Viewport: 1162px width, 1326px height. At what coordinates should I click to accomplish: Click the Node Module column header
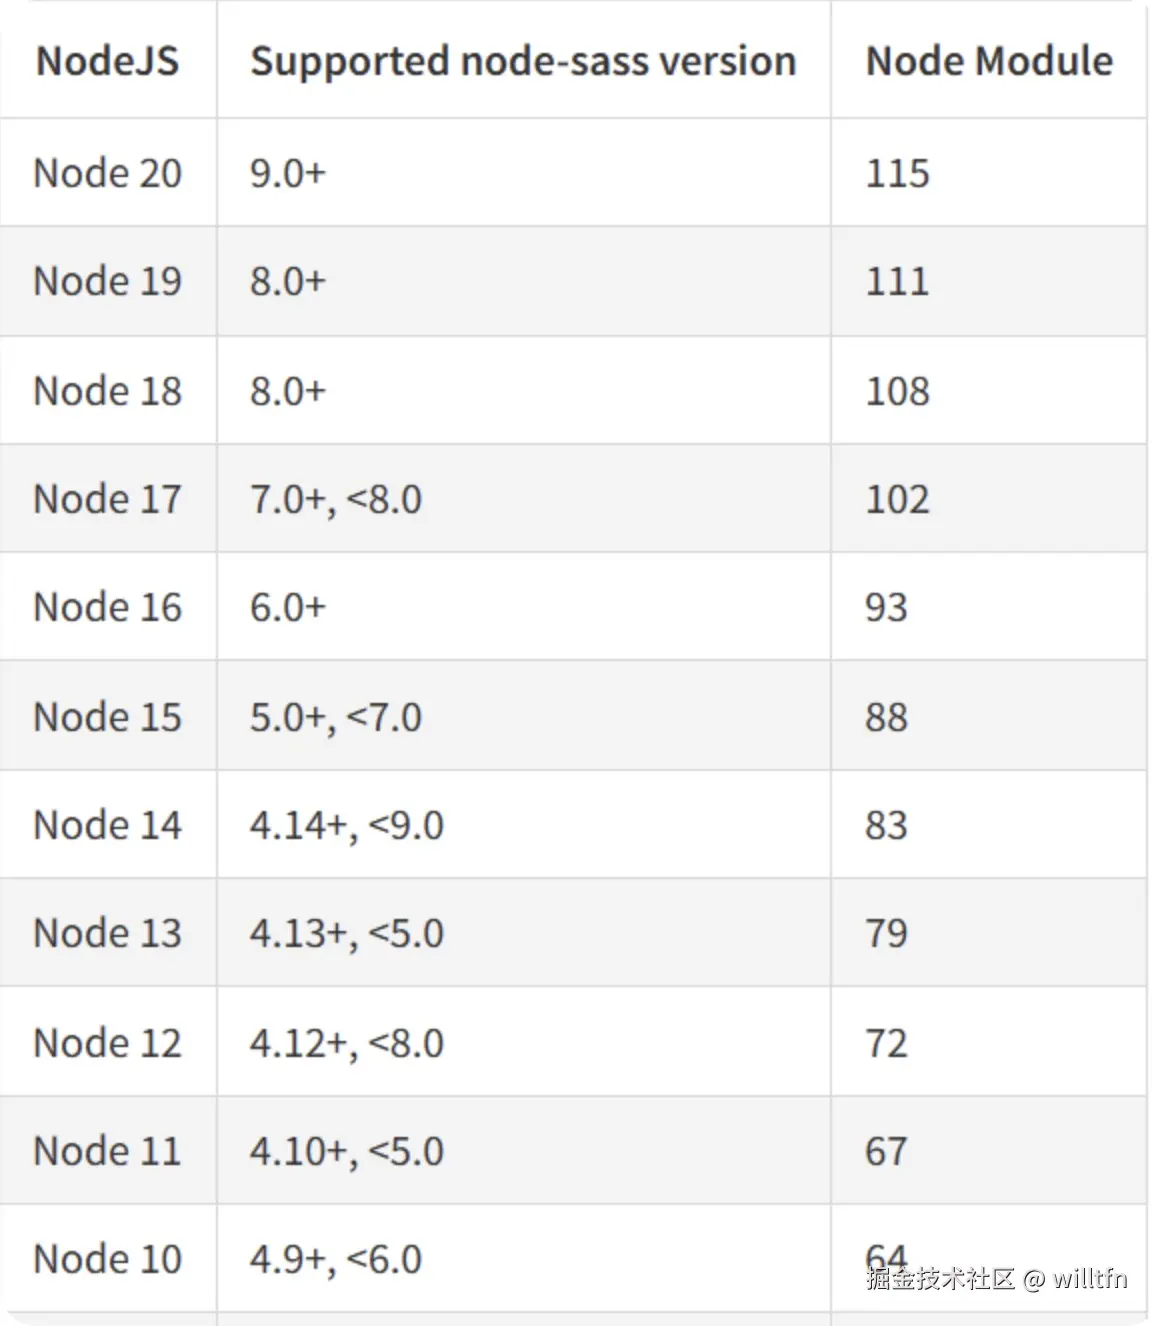tap(989, 62)
